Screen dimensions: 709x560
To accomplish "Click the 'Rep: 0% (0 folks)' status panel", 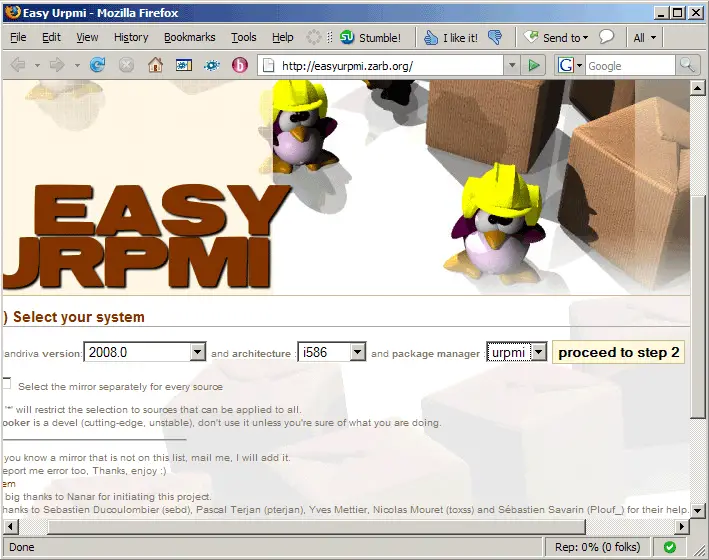I will pyautogui.click(x=597, y=547).
